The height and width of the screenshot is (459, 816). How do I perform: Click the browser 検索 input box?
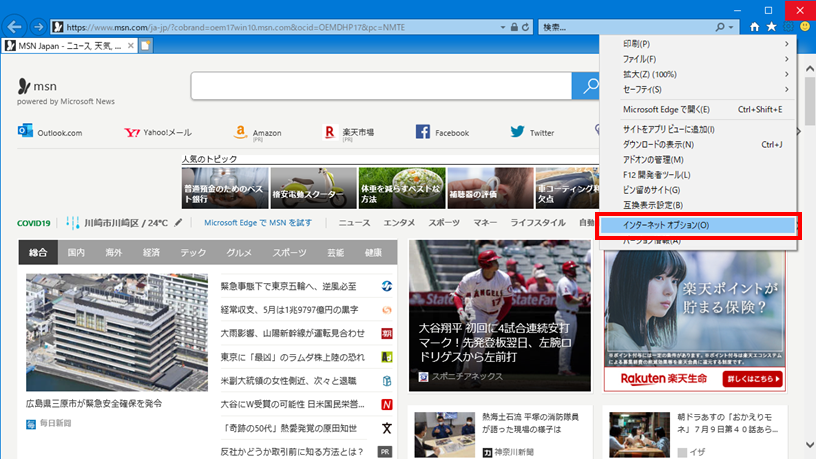point(626,27)
